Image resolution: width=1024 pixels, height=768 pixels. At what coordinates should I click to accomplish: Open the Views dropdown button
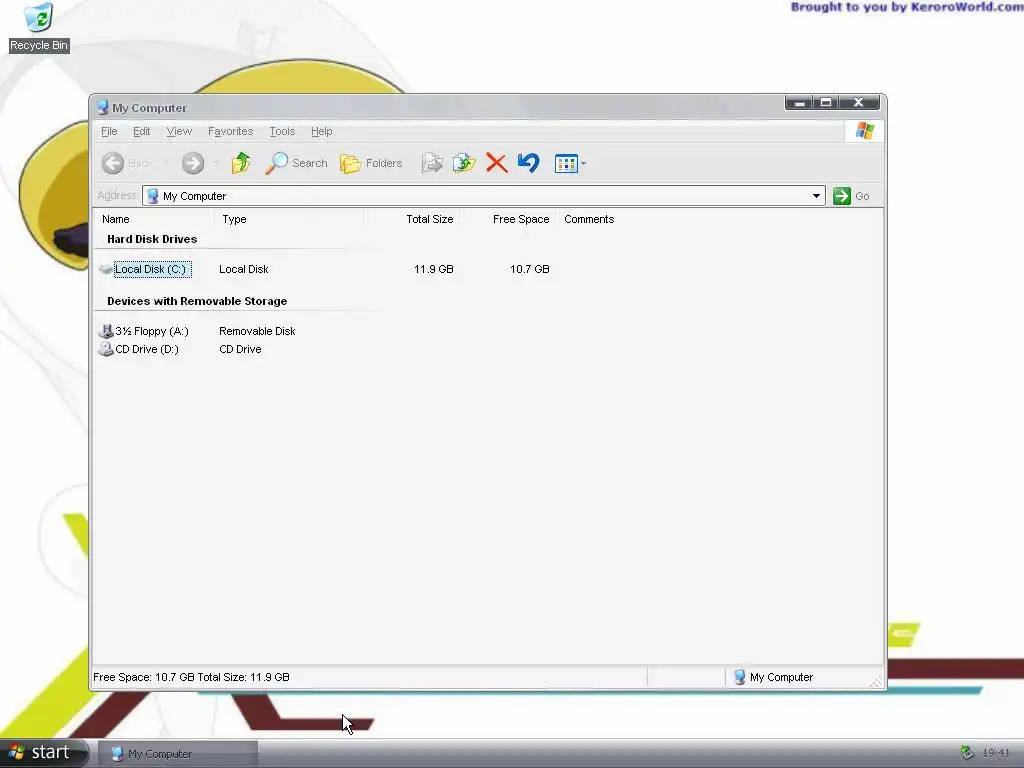tap(570, 163)
